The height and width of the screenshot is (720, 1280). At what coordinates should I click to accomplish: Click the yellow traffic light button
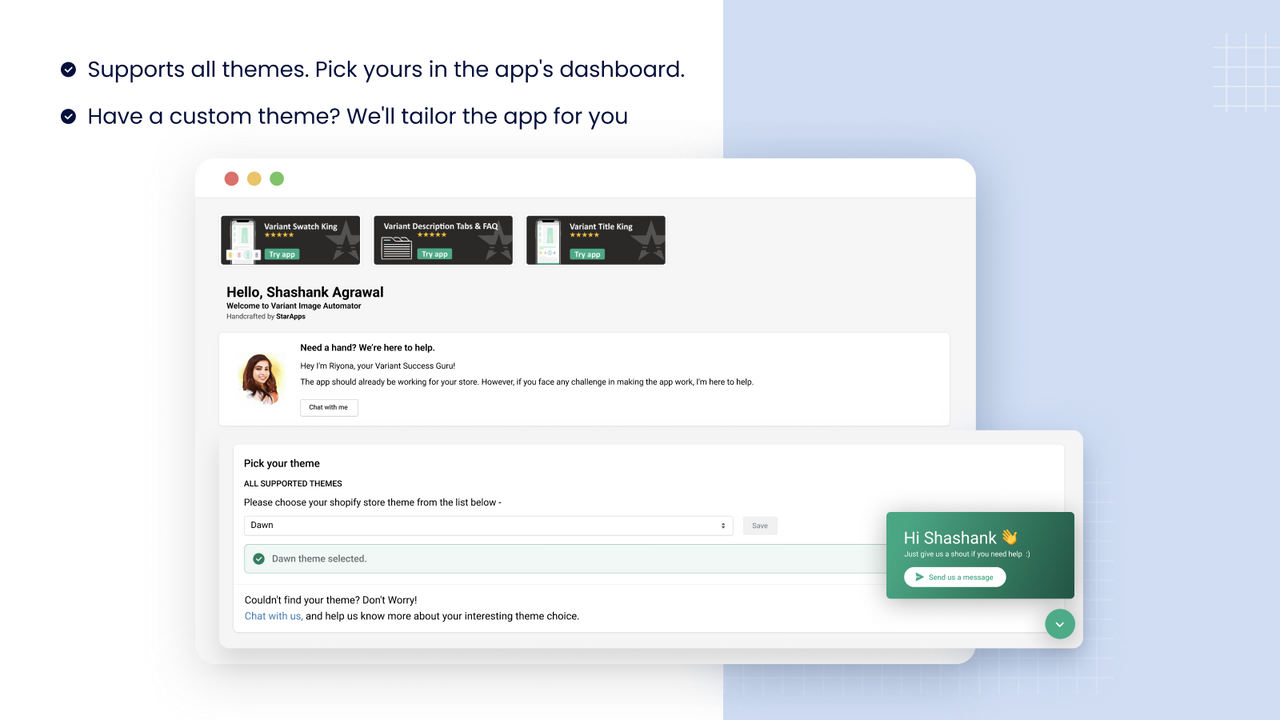254,178
